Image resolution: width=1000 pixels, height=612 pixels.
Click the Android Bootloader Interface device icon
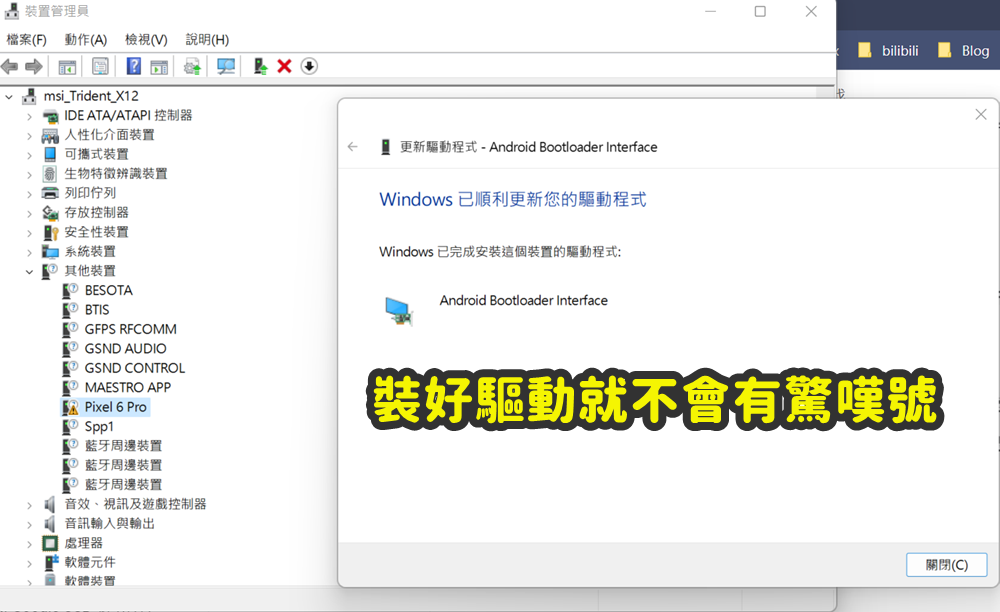tap(399, 311)
